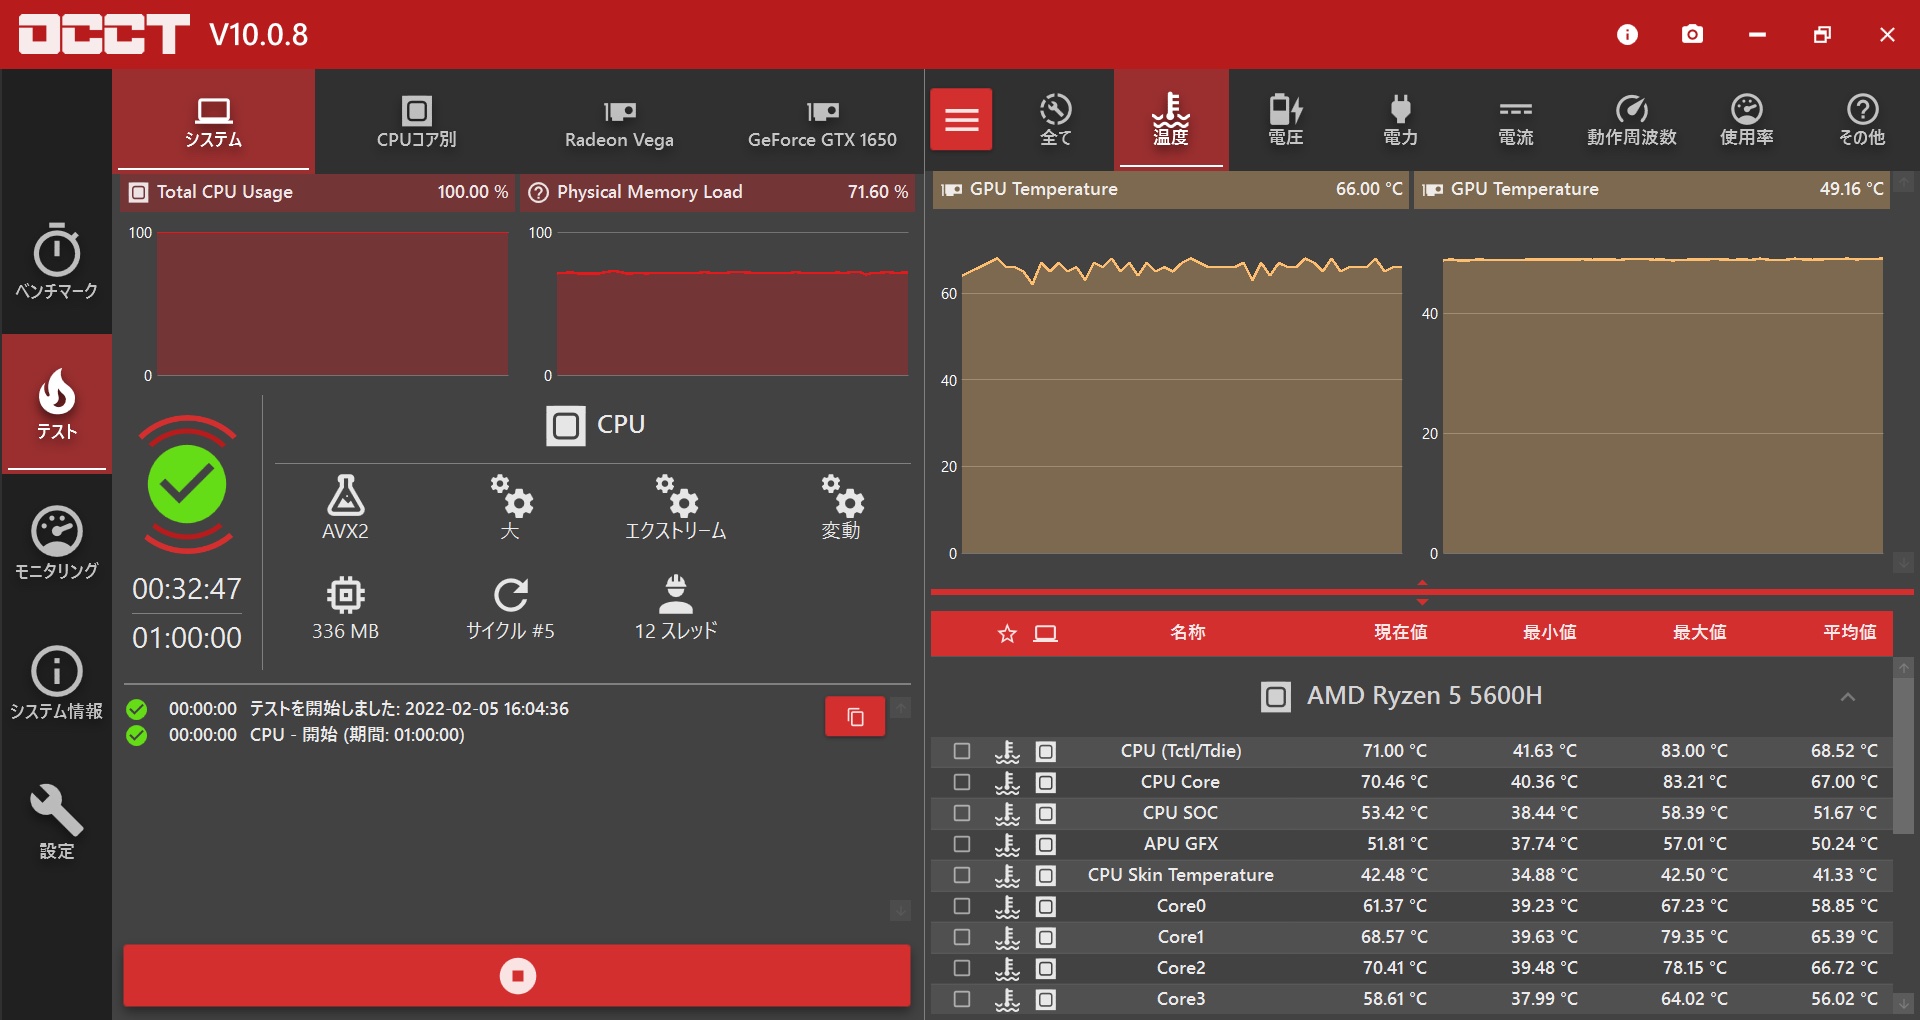Click the thermometer icon on Core0 row
The width and height of the screenshot is (1920, 1020).
click(x=1007, y=906)
